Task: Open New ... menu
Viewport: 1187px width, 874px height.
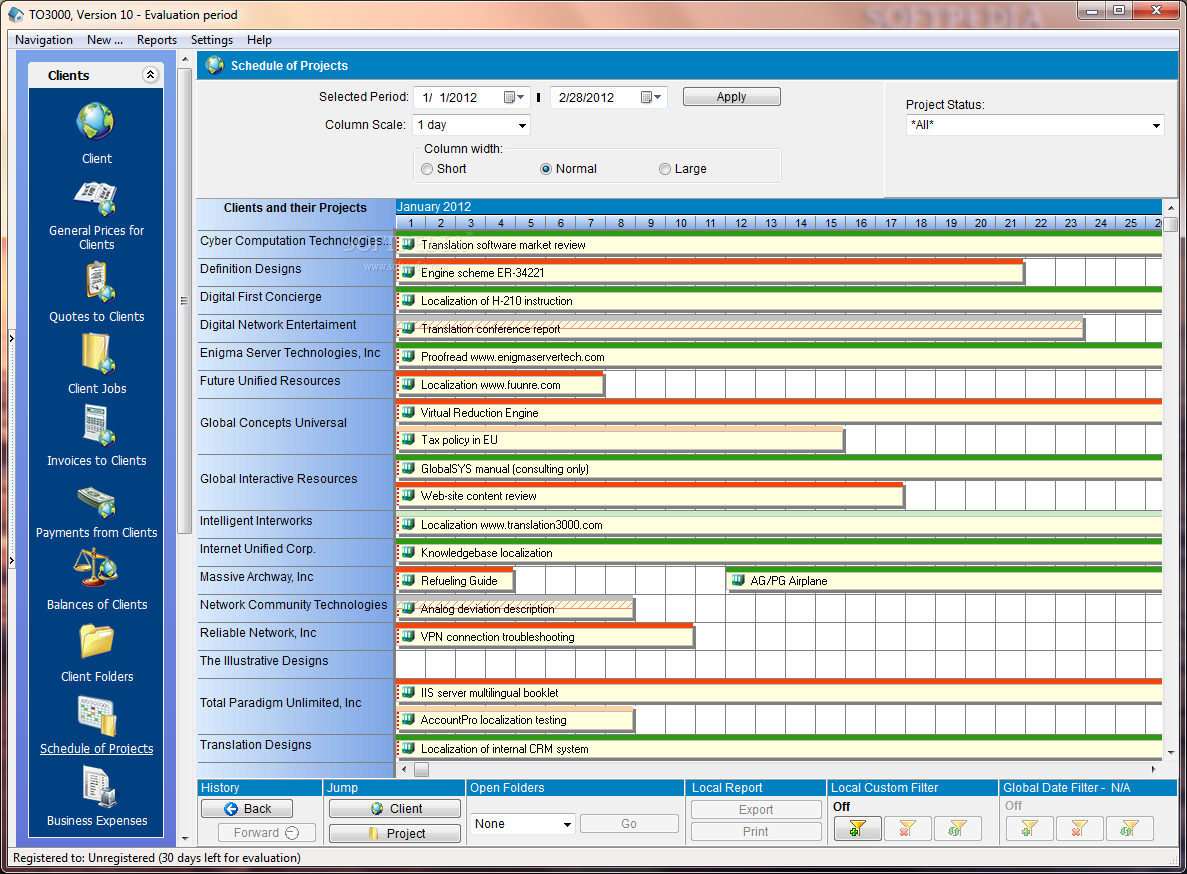Action: [x=104, y=40]
